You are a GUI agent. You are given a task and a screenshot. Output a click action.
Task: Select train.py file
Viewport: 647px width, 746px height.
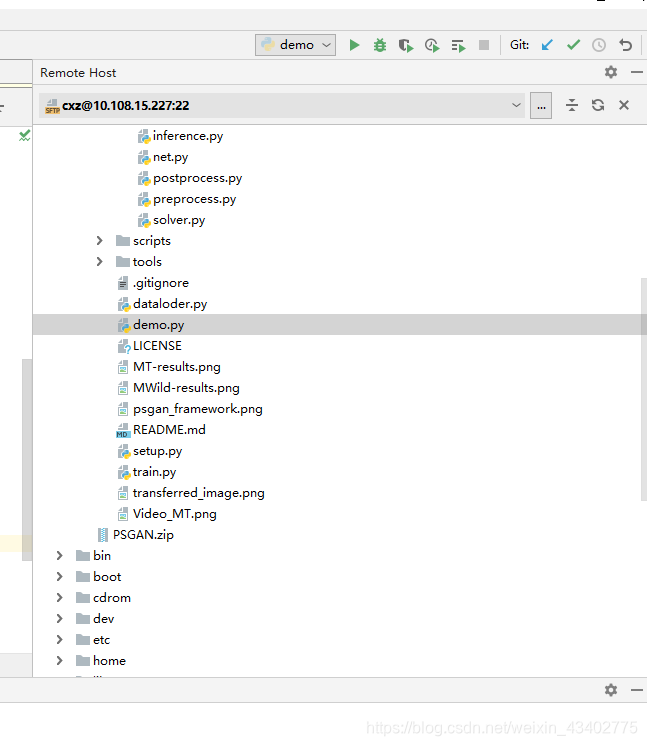147,472
